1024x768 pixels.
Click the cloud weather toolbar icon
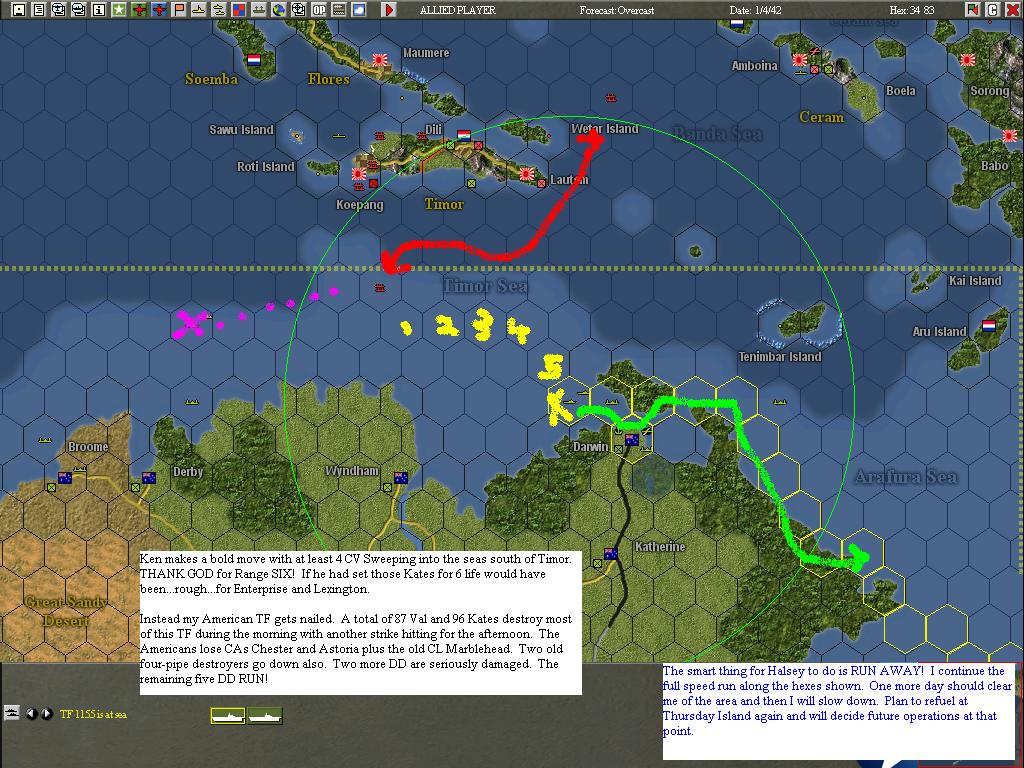coord(359,9)
